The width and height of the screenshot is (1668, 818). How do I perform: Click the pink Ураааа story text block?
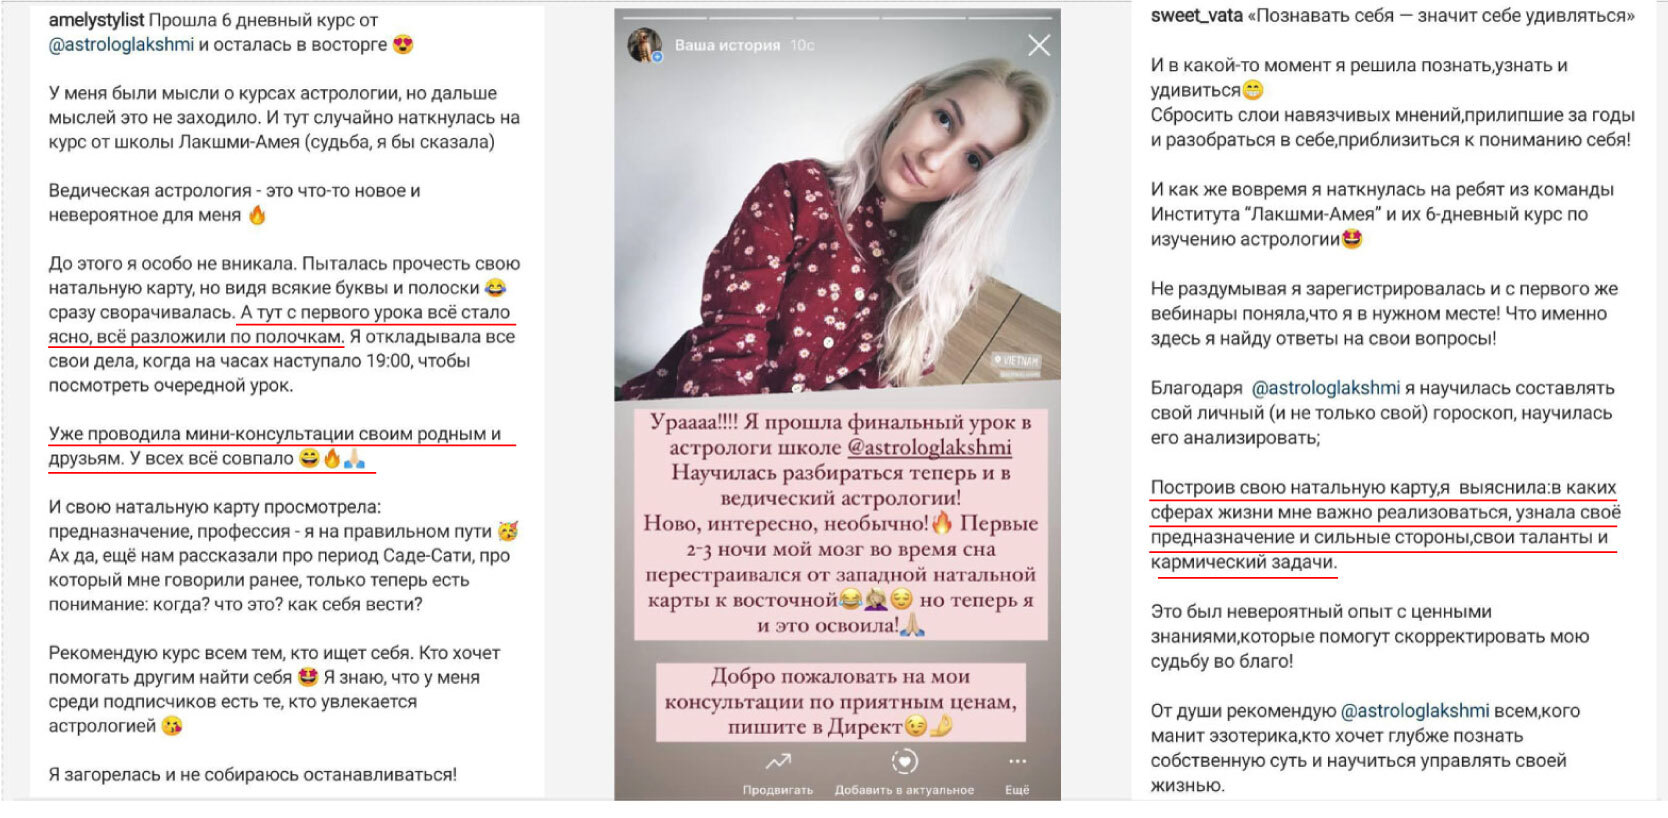(841, 523)
